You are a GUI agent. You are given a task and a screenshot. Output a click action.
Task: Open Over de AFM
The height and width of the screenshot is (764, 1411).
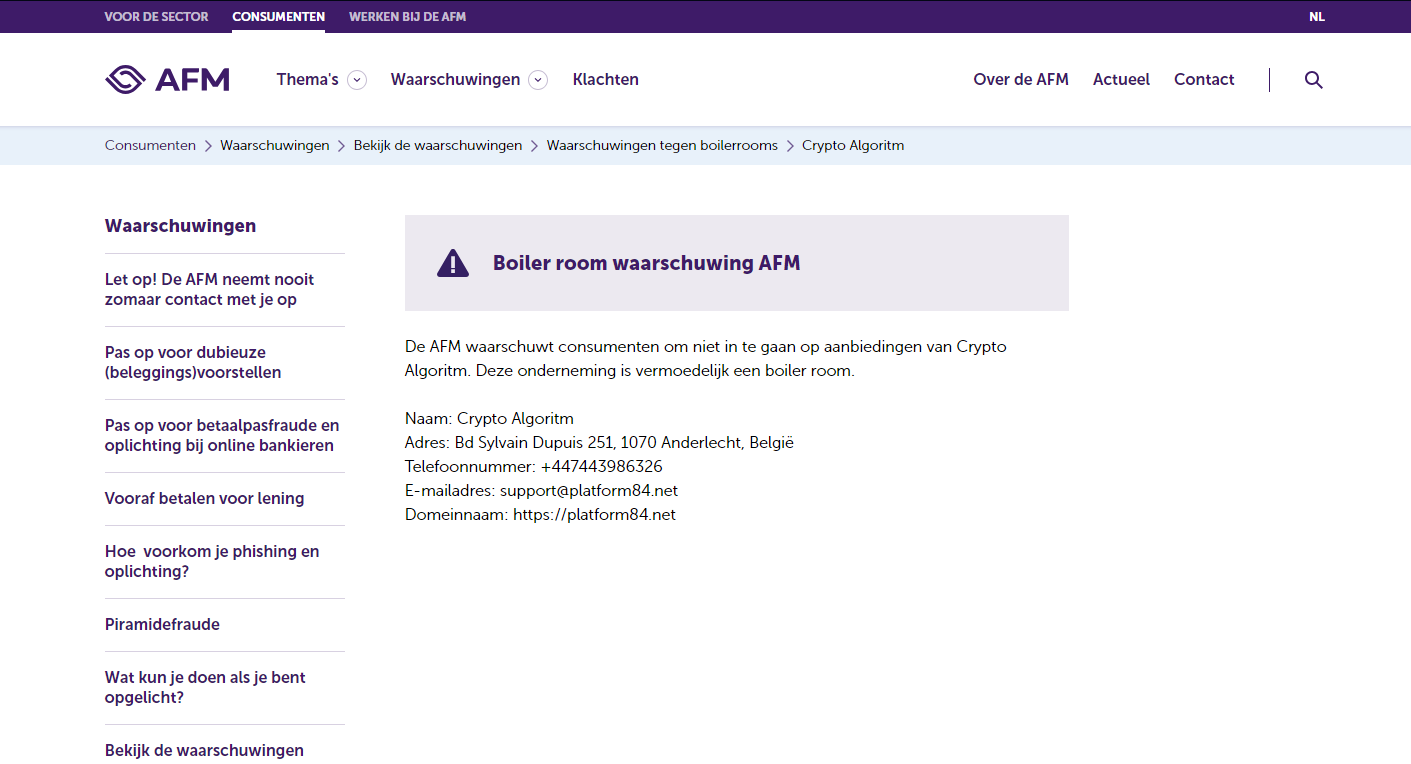coord(1021,80)
